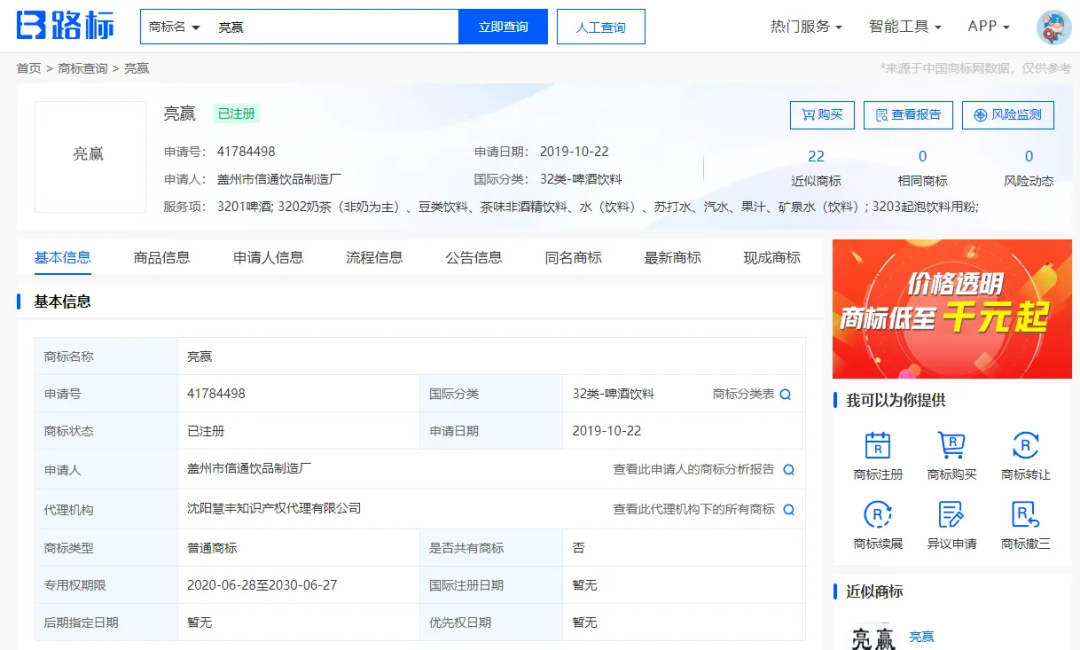Click the 商标续展 icon
Image resolution: width=1080 pixels, height=650 pixels.
tap(878, 514)
